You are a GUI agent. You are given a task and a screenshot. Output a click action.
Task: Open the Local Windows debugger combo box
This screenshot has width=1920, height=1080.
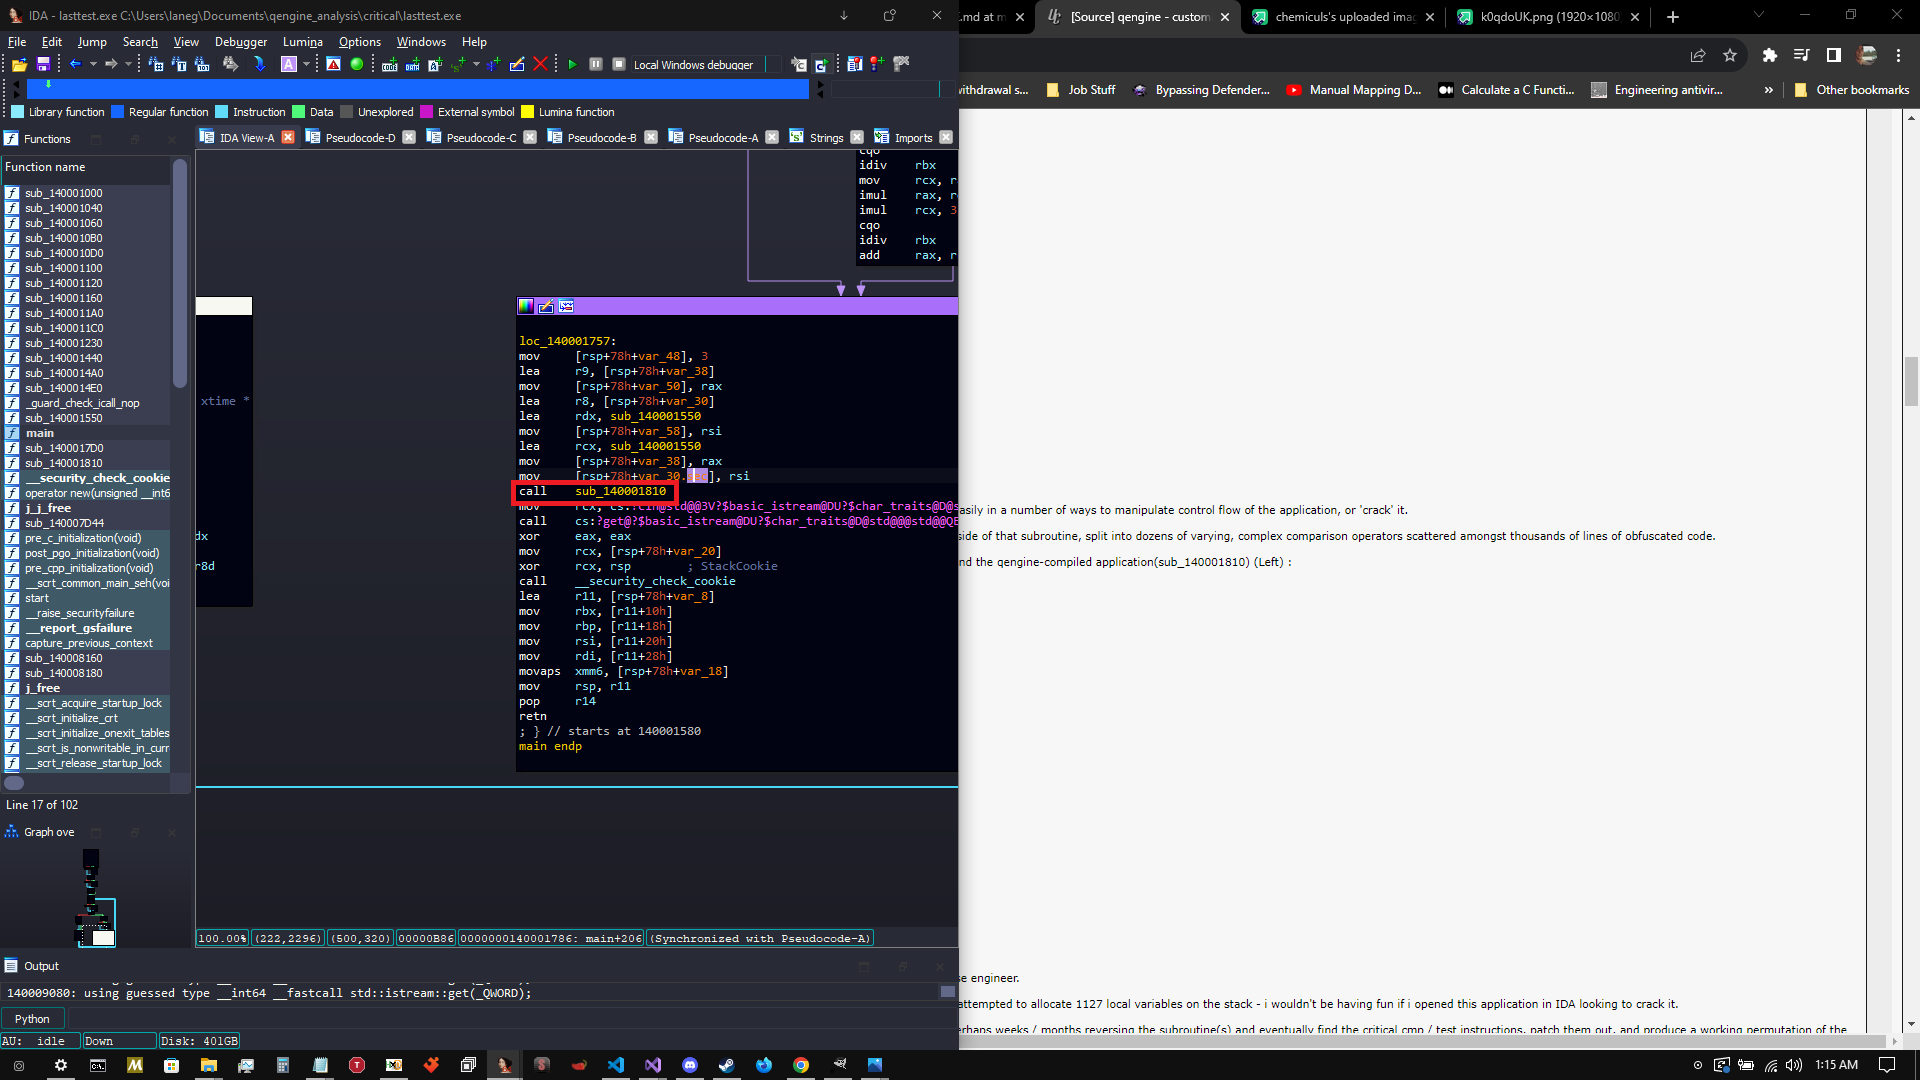click(x=700, y=65)
